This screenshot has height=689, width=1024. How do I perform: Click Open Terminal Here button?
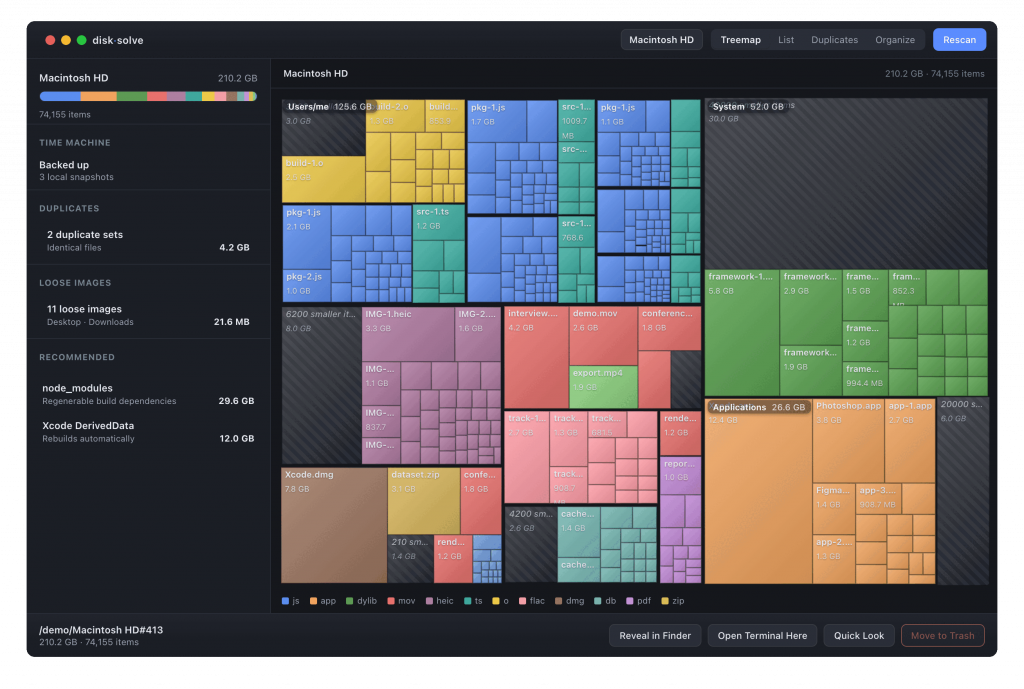762,635
